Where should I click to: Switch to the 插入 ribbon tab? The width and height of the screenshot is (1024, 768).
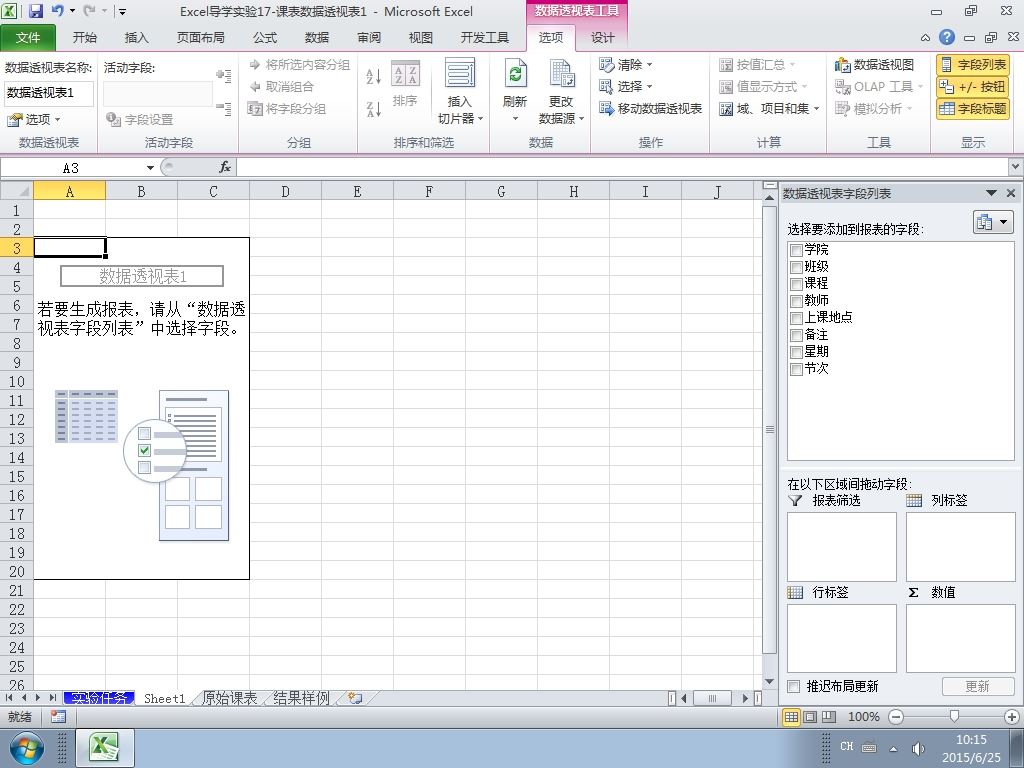(x=136, y=37)
